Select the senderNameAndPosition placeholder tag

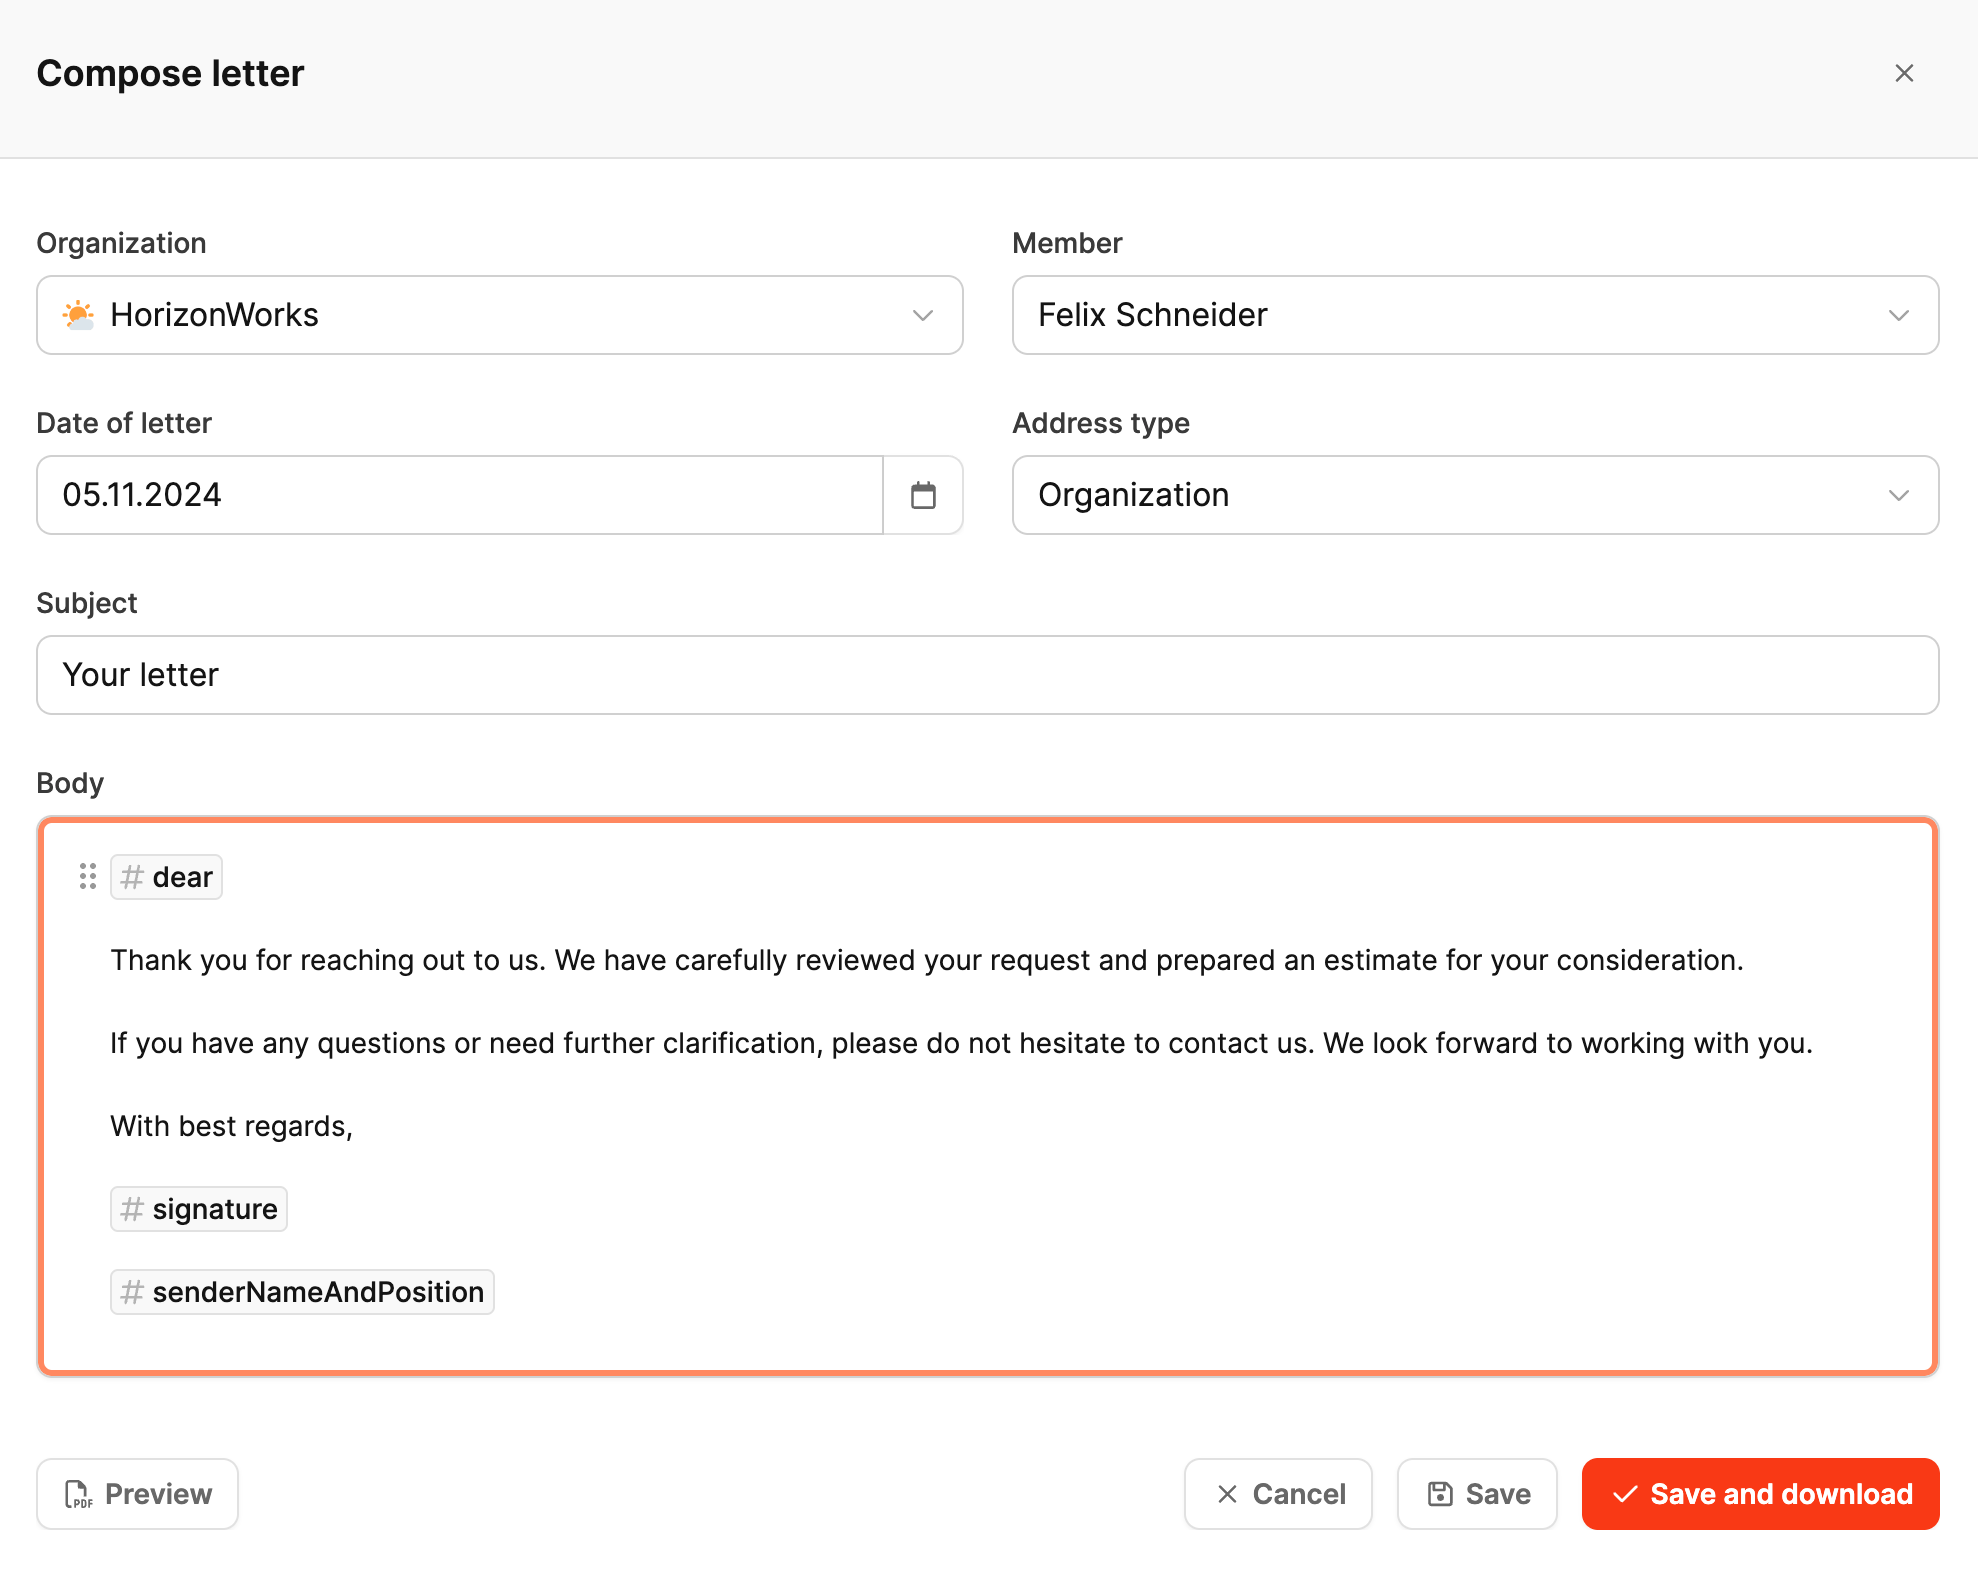[302, 1292]
